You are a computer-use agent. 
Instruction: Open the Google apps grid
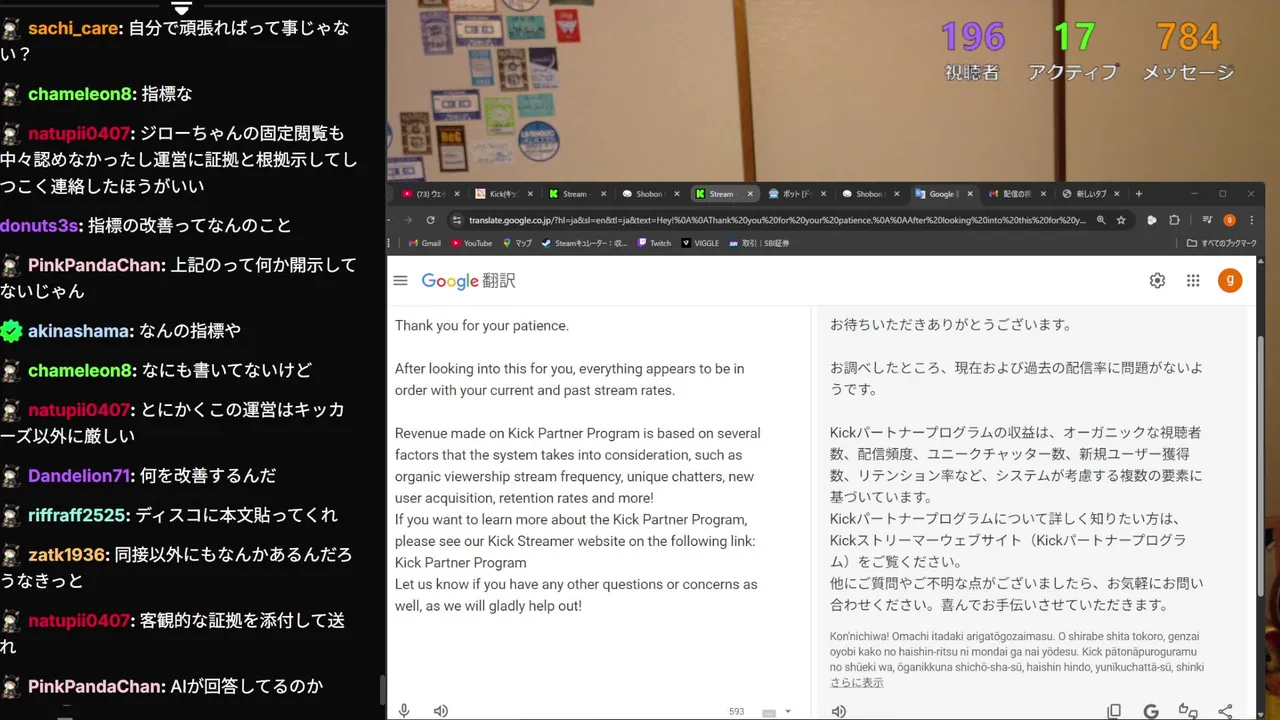[x=1193, y=281]
